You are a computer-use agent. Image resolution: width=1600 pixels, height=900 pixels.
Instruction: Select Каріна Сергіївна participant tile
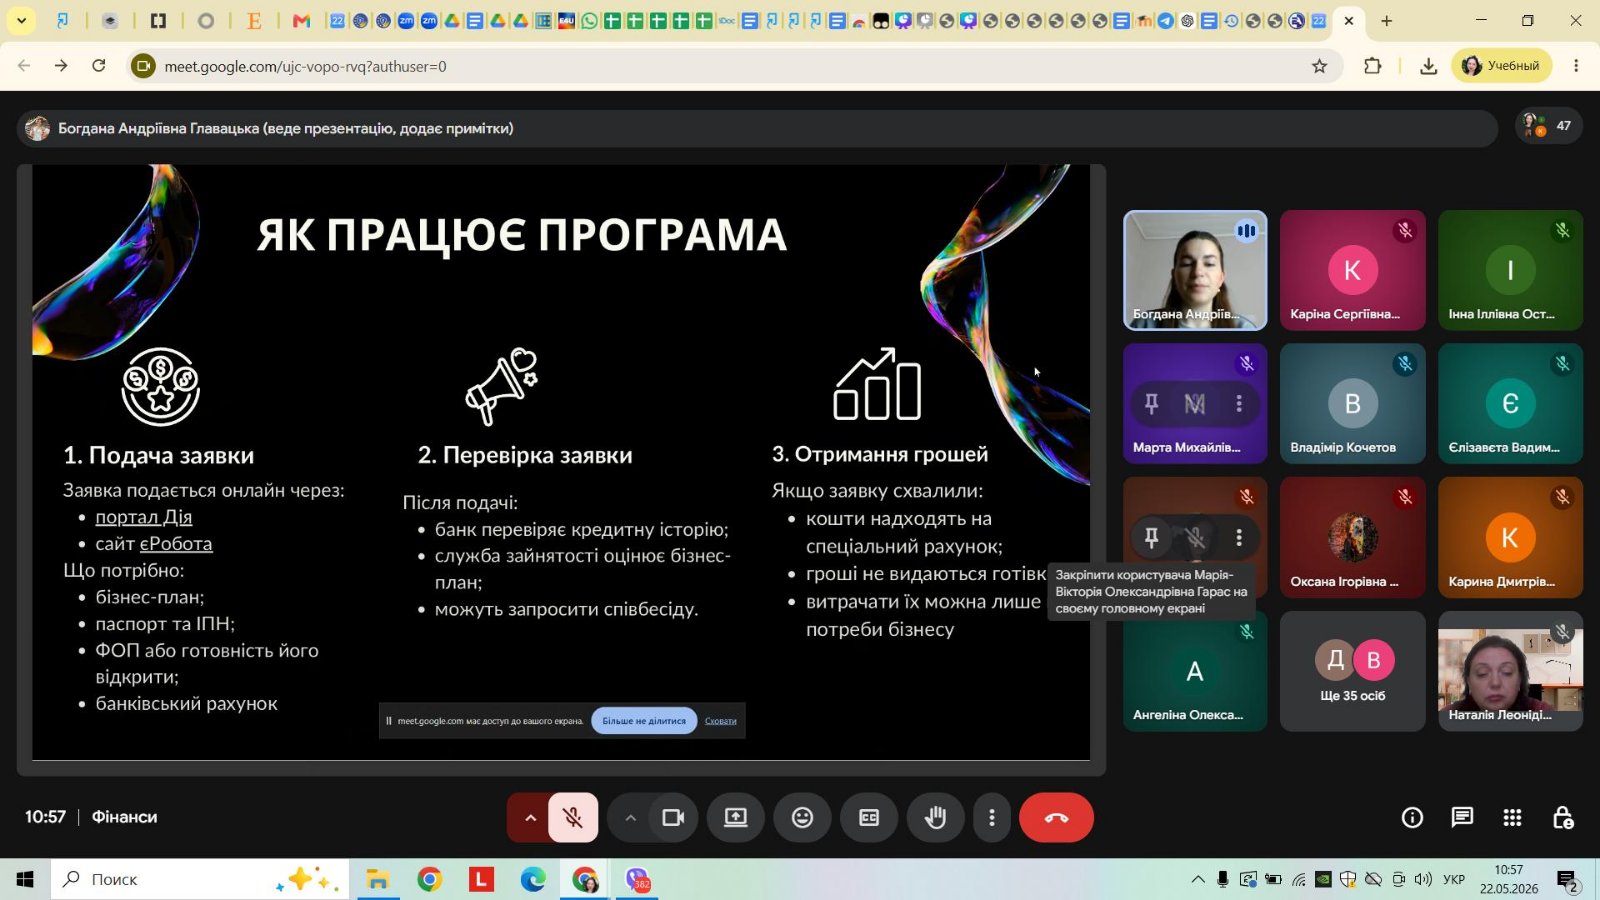click(x=1352, y=270)
